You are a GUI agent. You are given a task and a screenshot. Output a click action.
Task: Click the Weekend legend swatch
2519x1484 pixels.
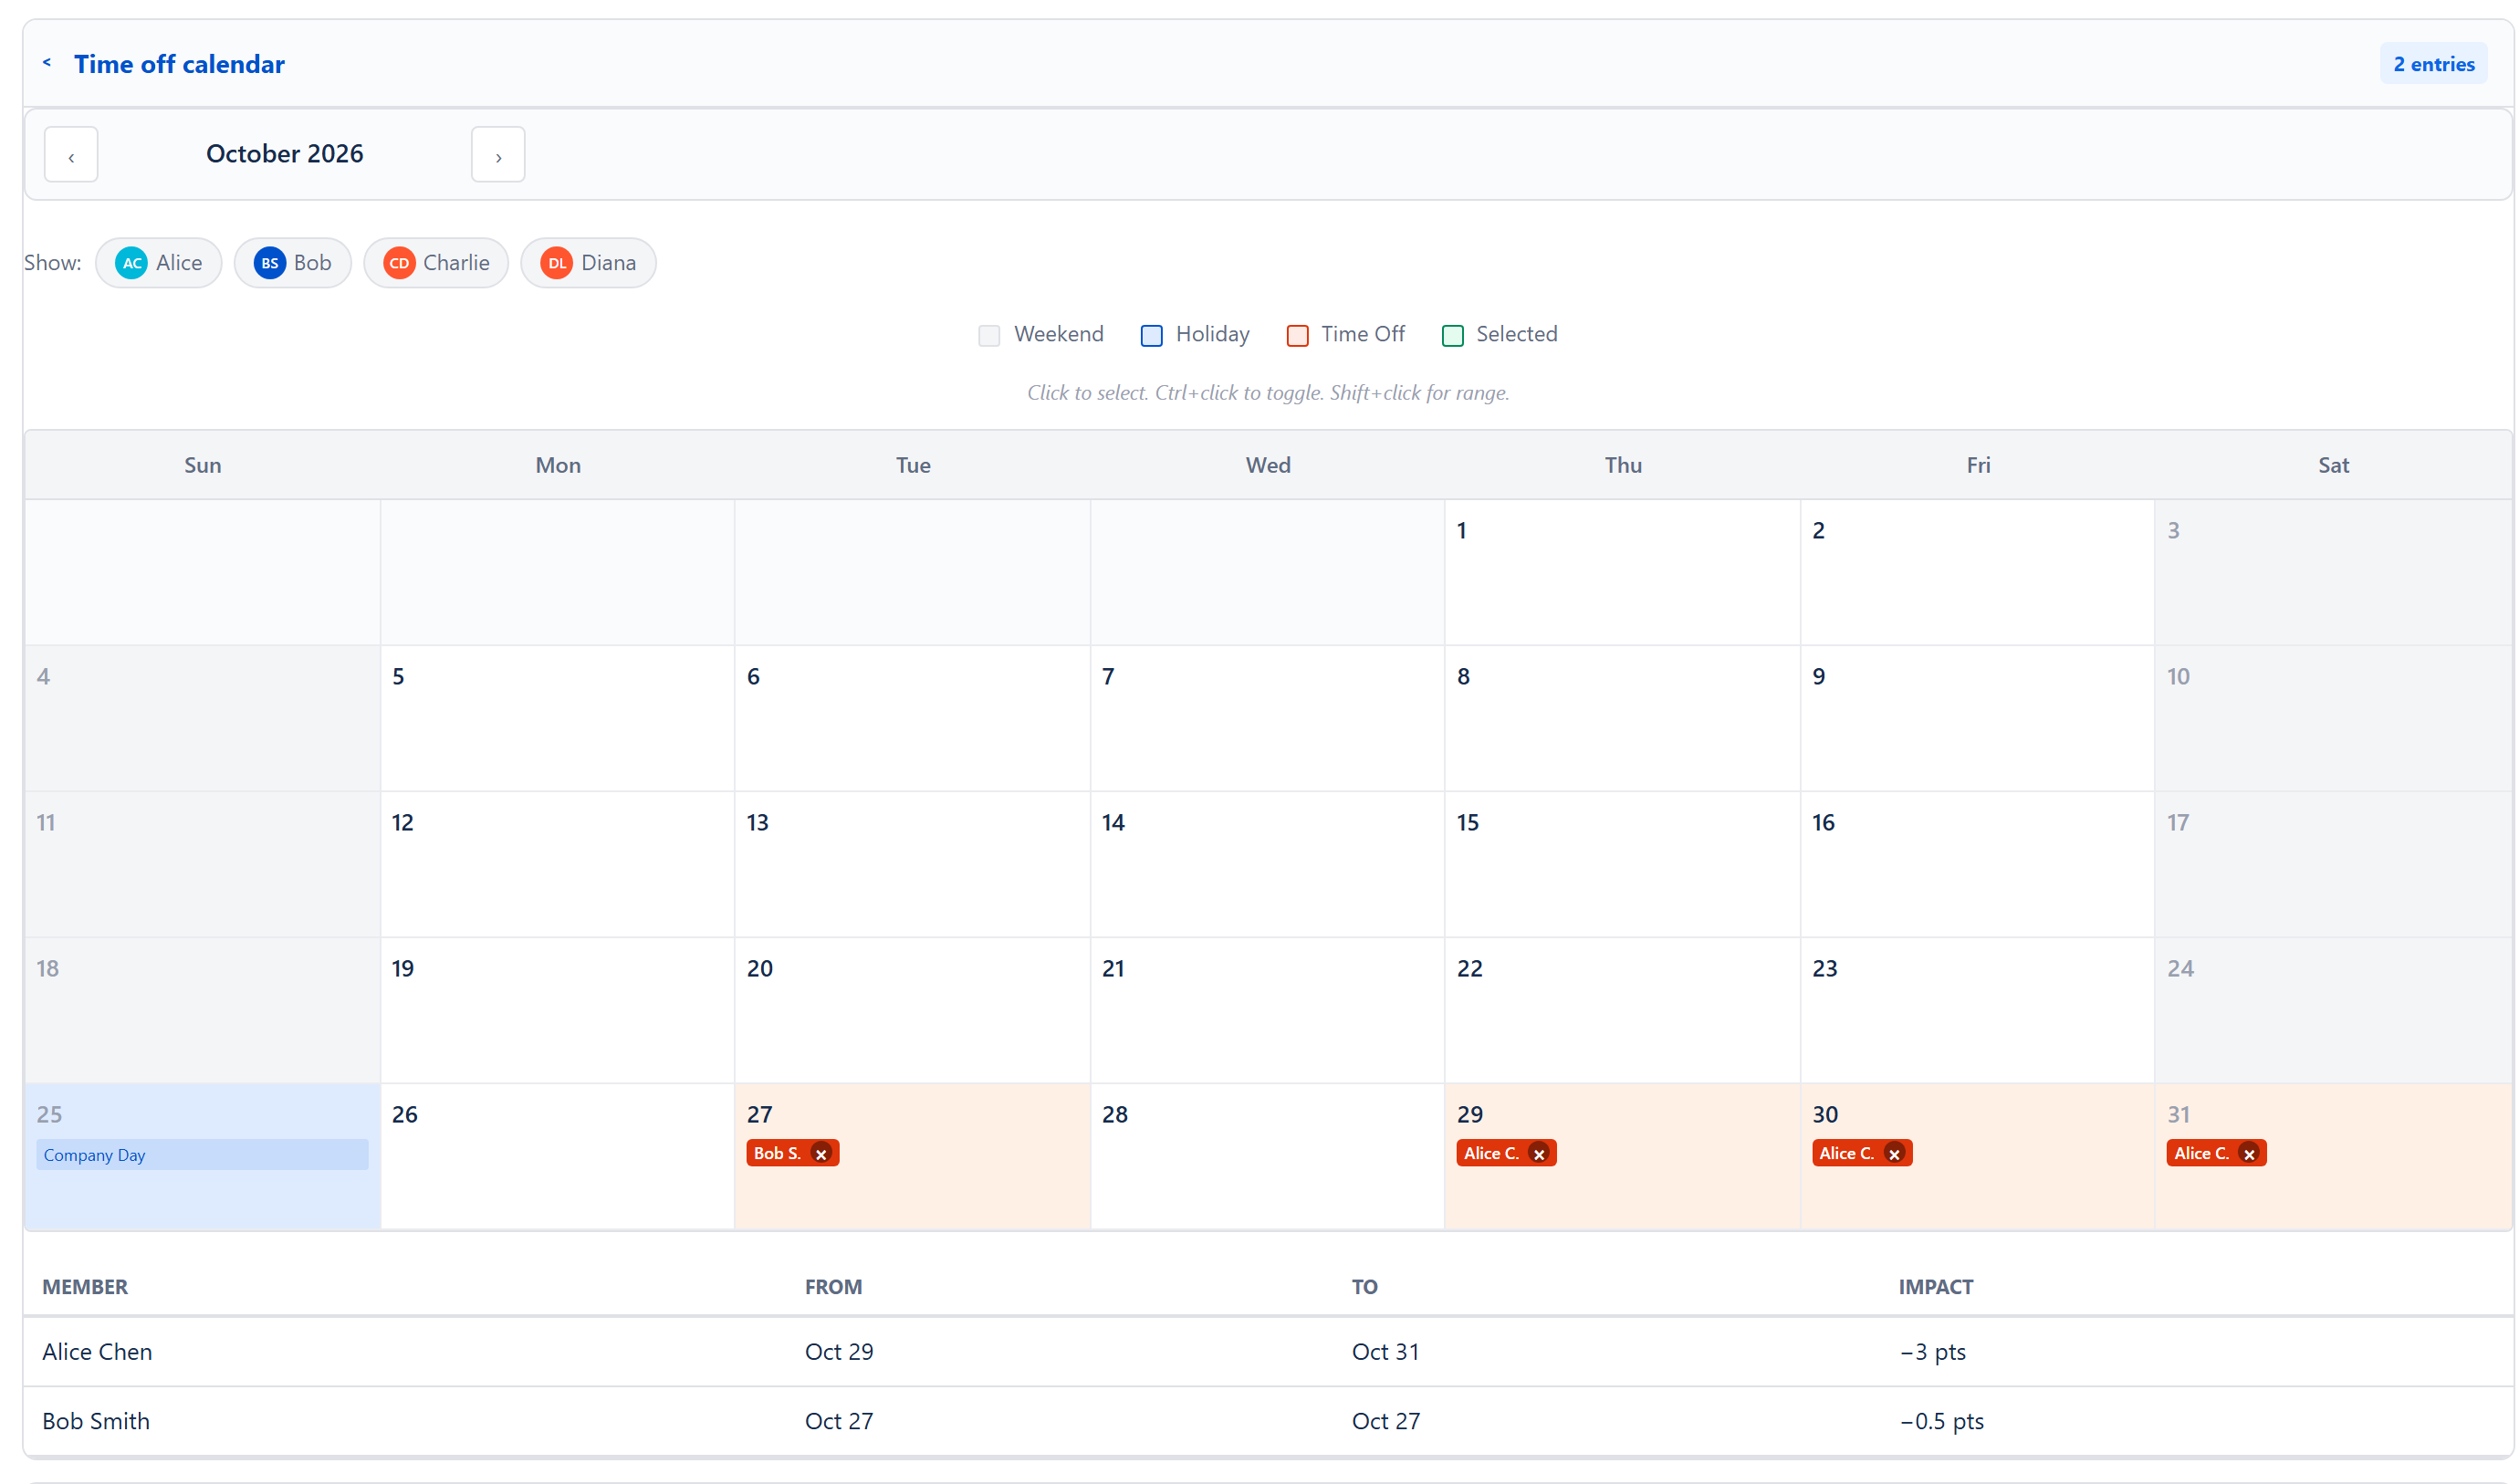coord(989,335)
